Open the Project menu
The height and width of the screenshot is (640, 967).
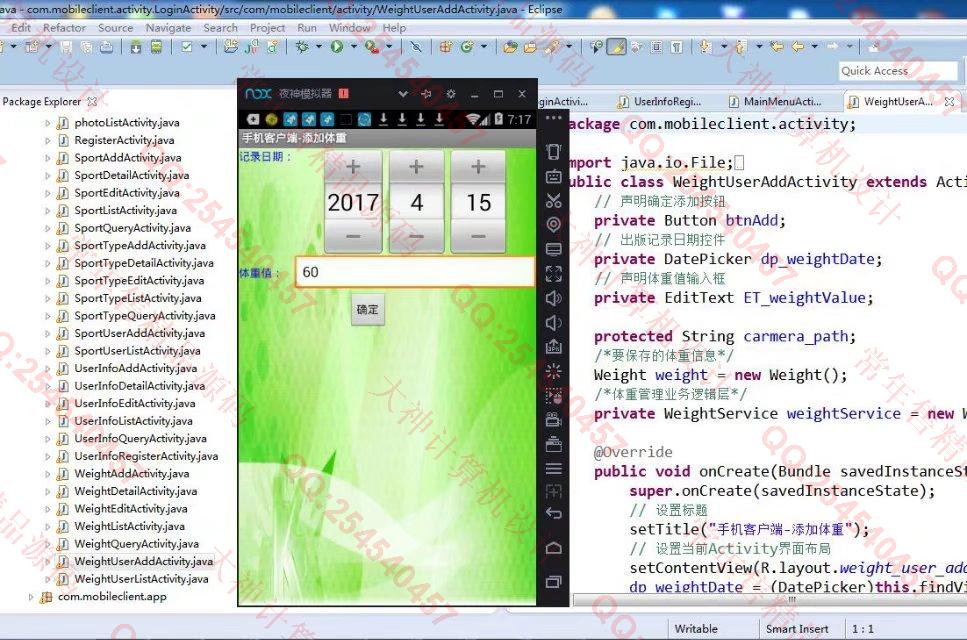coord(267,28)
